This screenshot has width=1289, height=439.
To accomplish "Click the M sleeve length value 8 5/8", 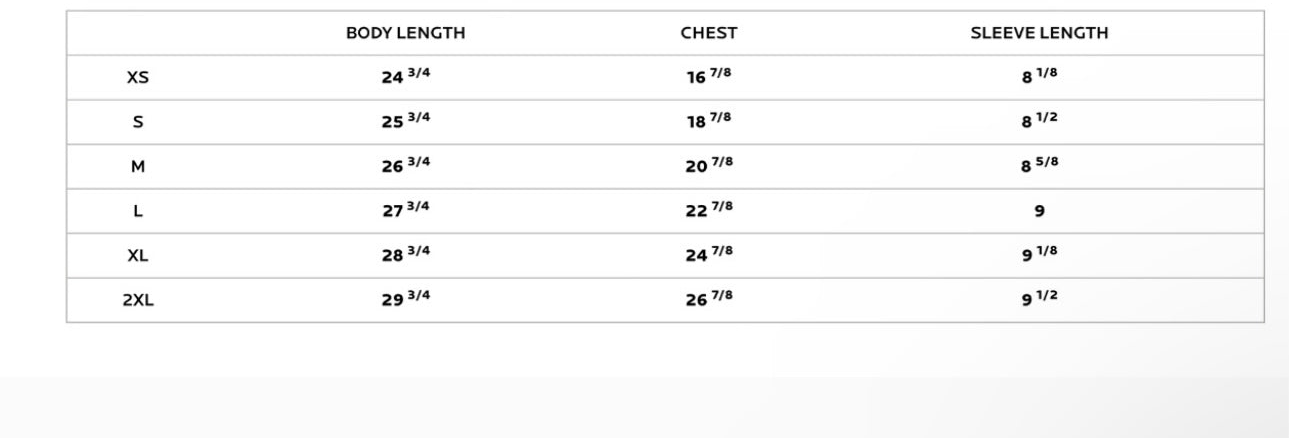I will coord(1039,166).
